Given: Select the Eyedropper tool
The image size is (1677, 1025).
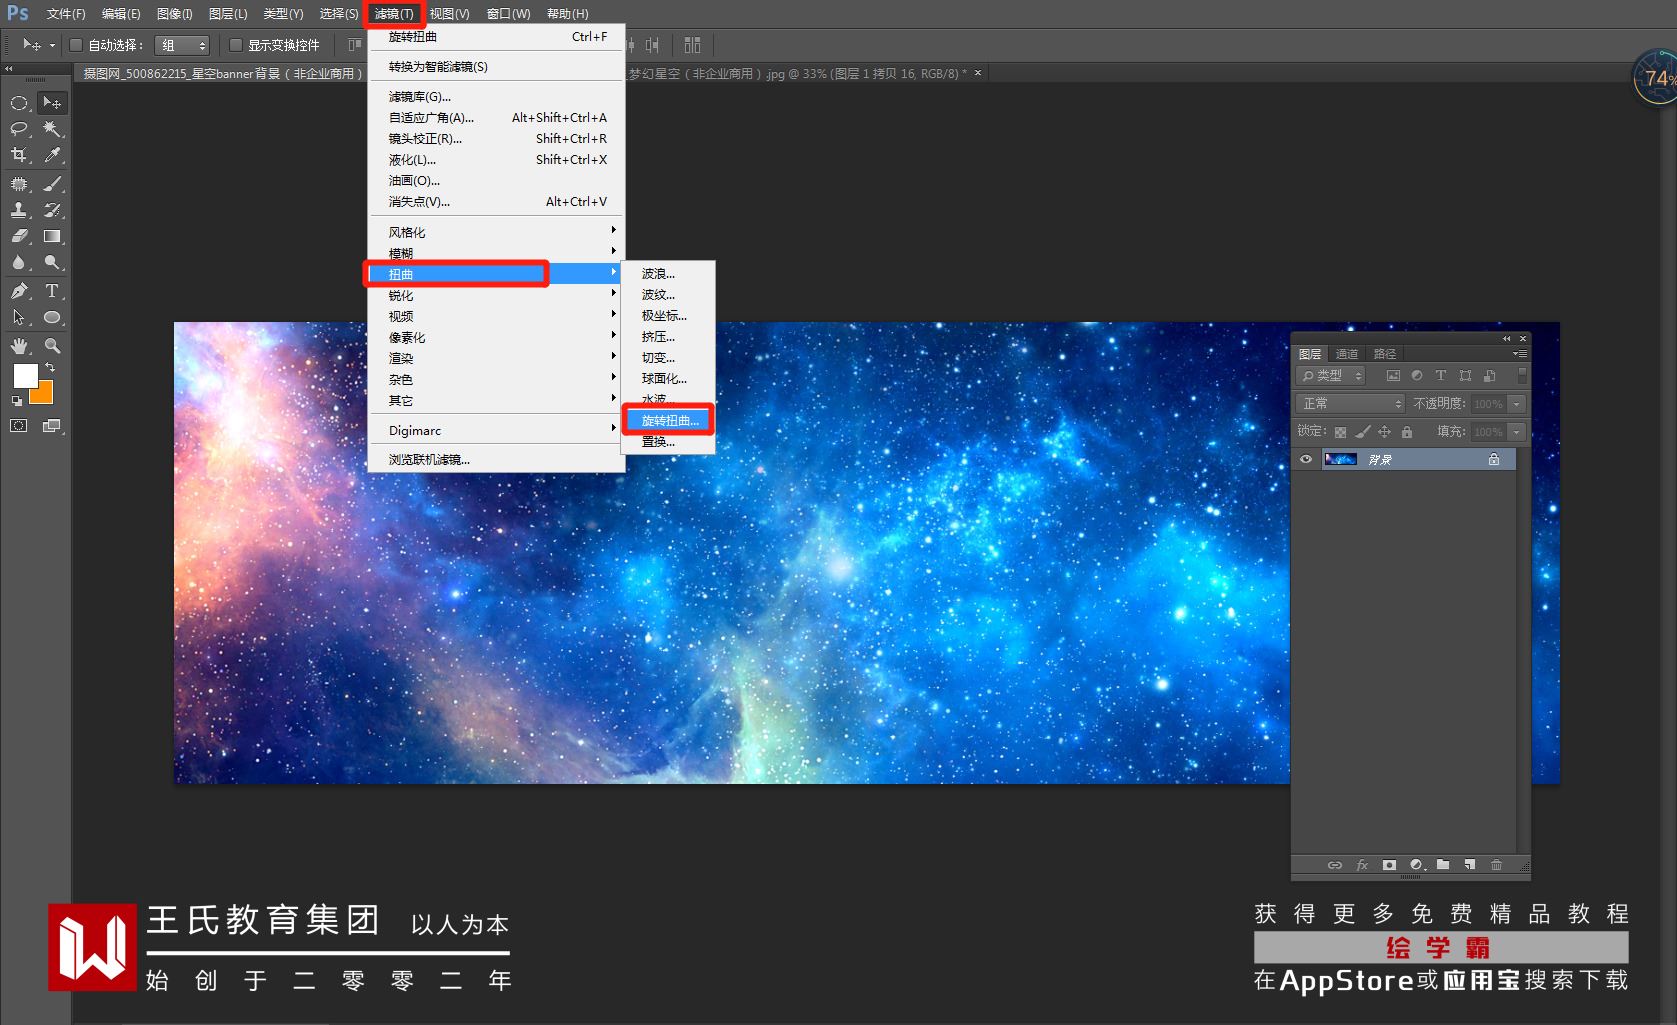Looking at the screenshot, I should click(52, 155).
